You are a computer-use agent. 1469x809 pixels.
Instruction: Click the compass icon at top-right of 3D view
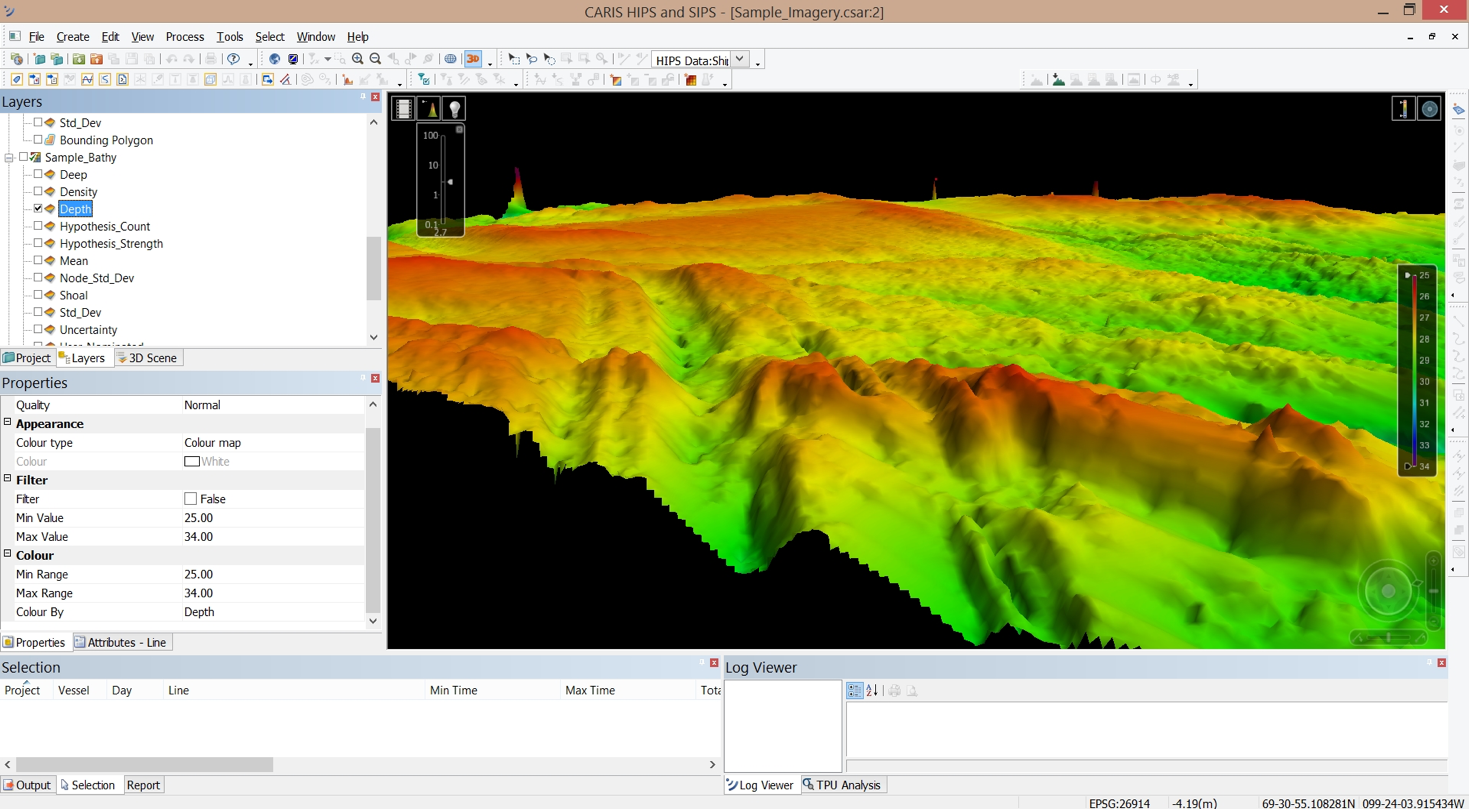tap(1430, 109)
